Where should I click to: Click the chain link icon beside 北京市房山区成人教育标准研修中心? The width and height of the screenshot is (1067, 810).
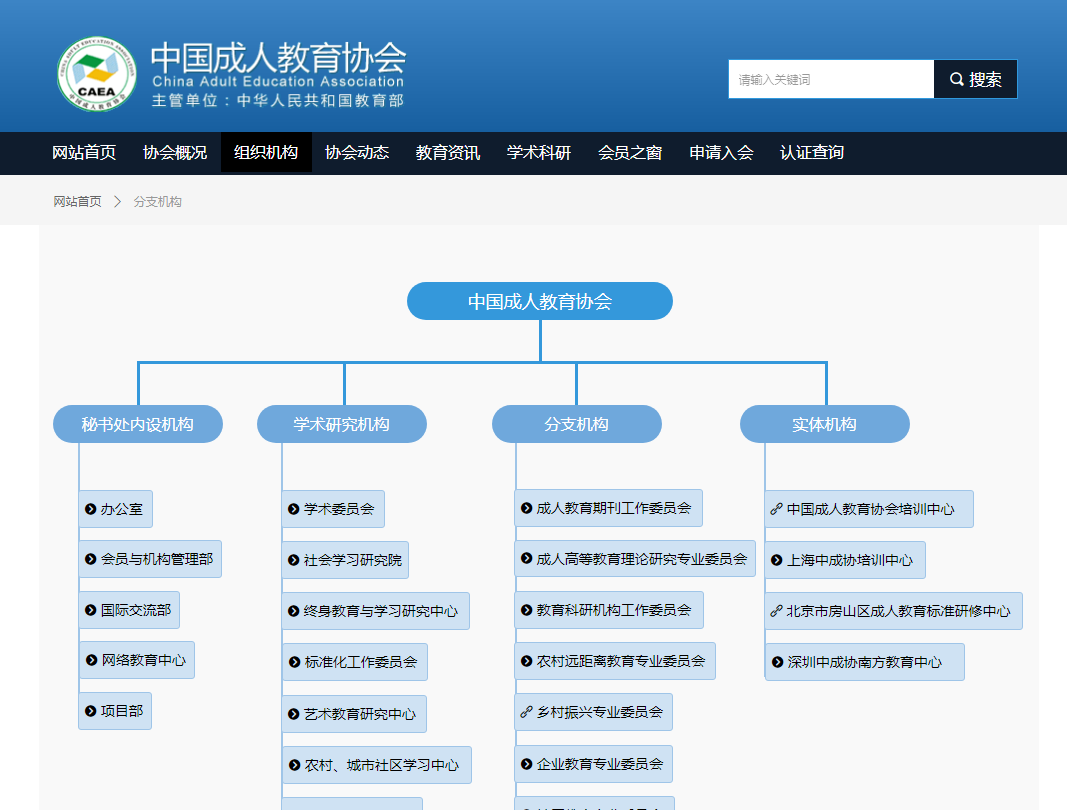(776, 611)
